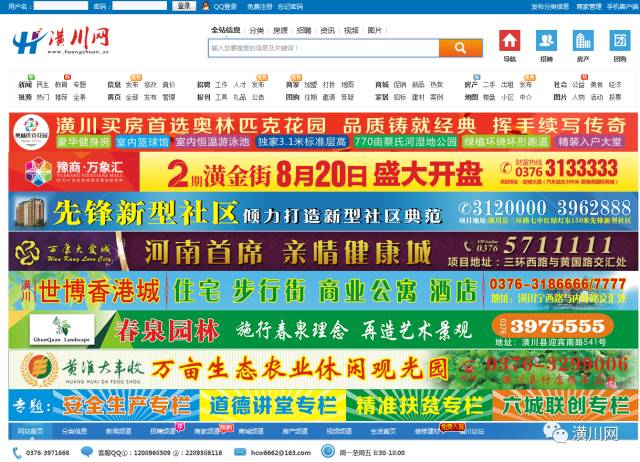
Task: Click the building picture in the 先锋新型社区 banner
Action: pyautogui.click(x=29, y=212)
